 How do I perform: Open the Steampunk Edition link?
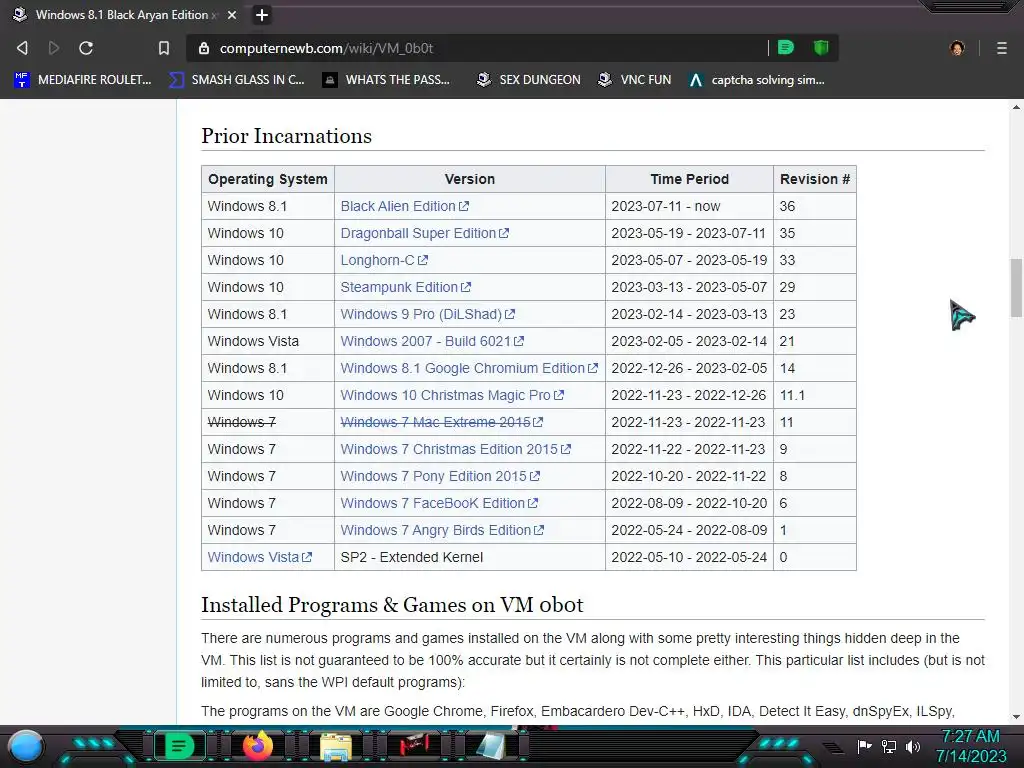click(x=406, y=287)
